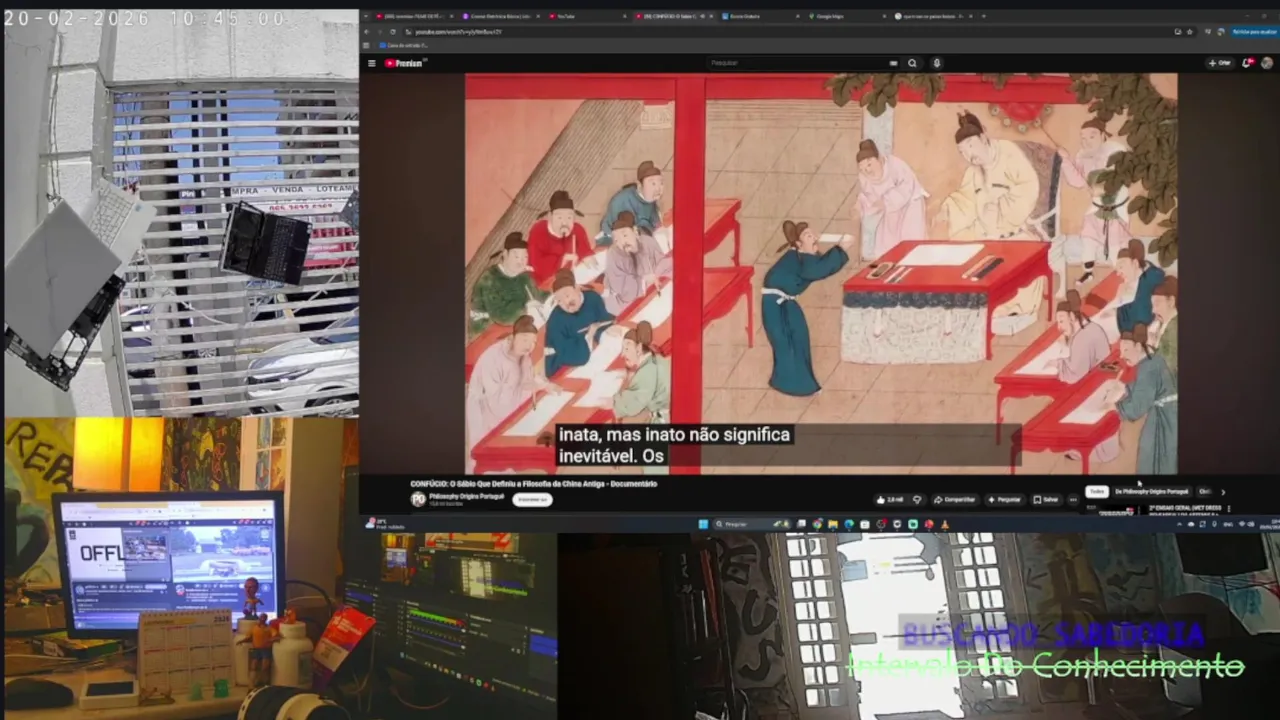Open the Chrome icon on the taskbar
Image resolution: width=1280 pixels, height=720 pixels.
[x=817, y=524]
